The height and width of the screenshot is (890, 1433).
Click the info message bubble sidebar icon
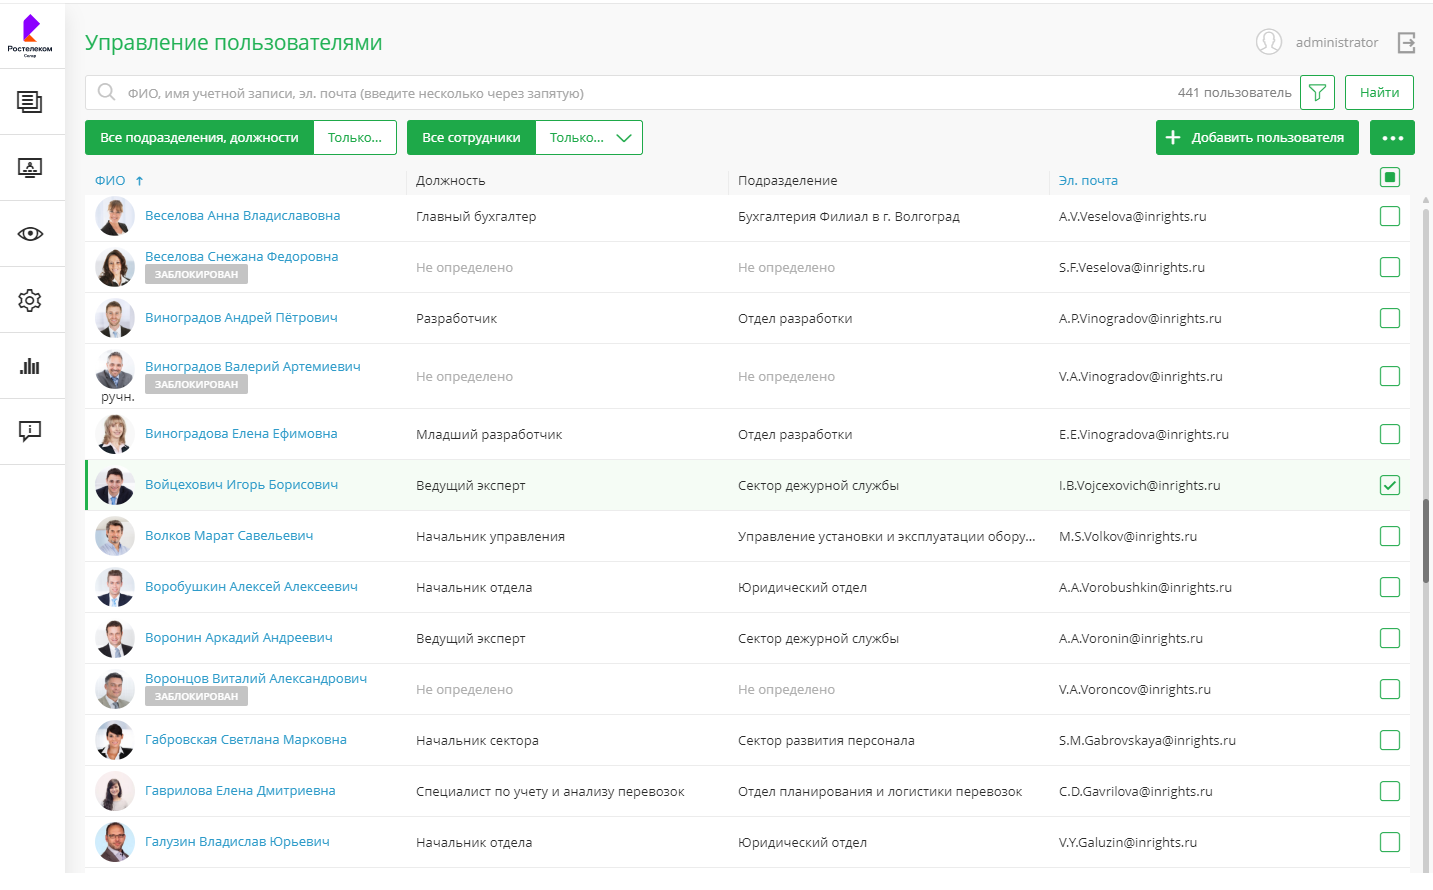(x=30, y=431)
